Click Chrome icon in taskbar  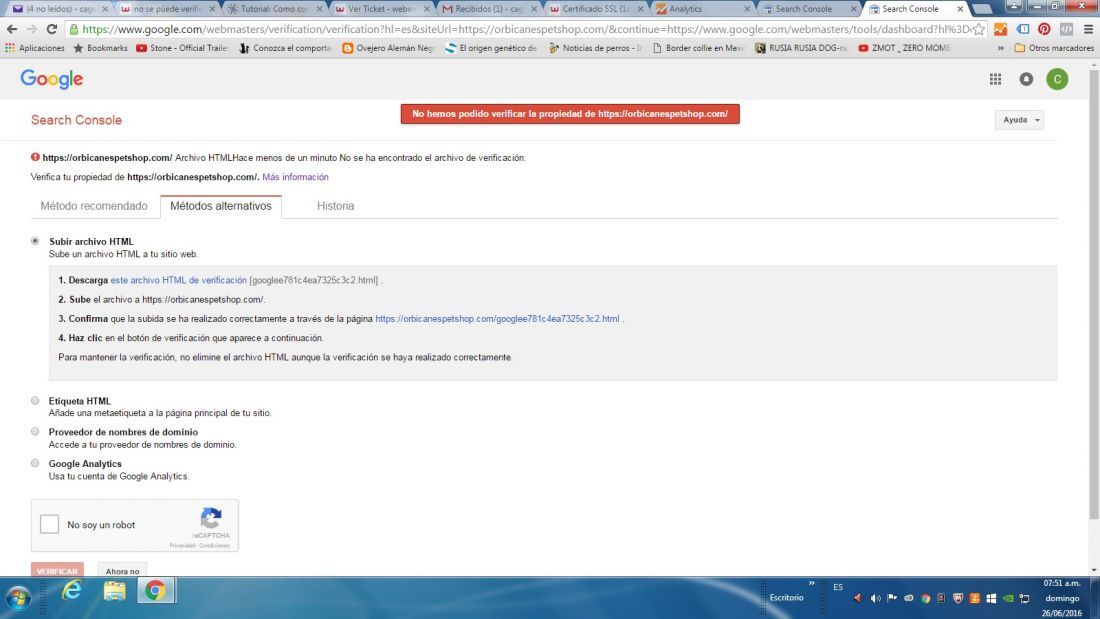[x=155, y=591]
